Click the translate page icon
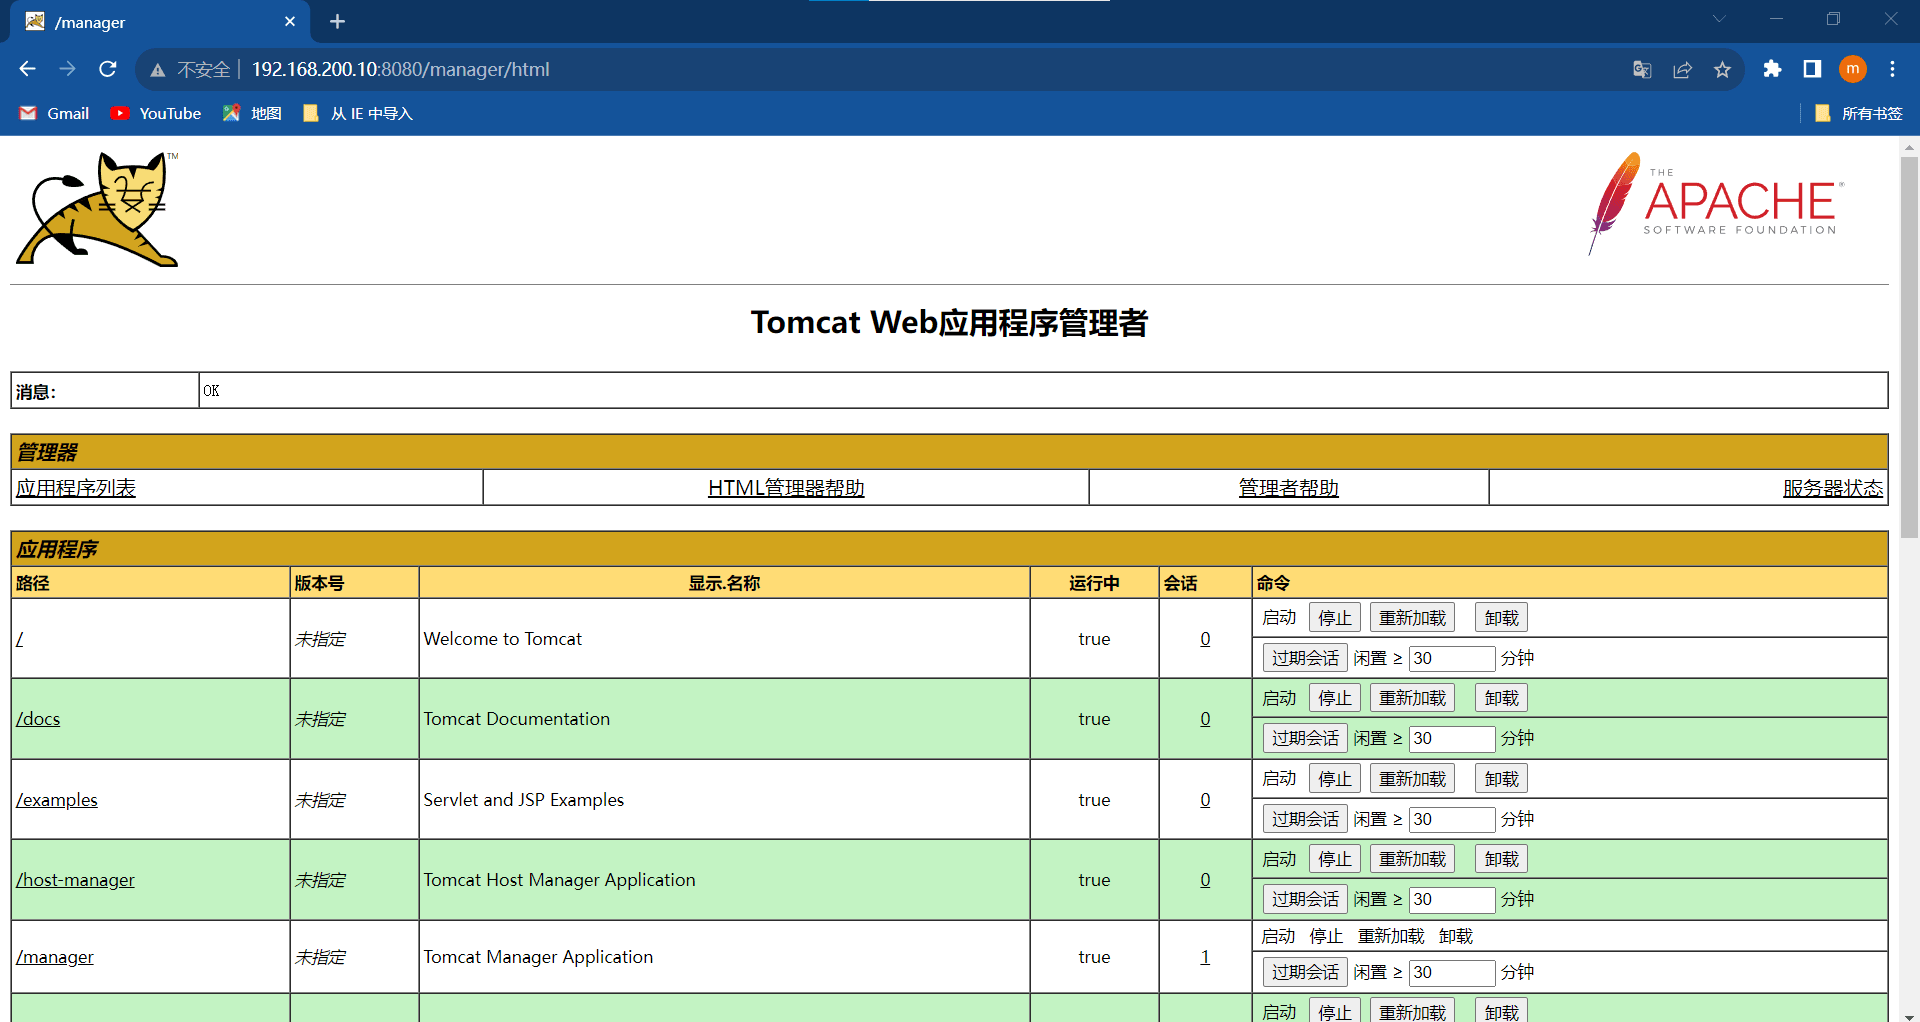The width and height of the screenshot is (1920, 1022). click(x=1642, y=69)
